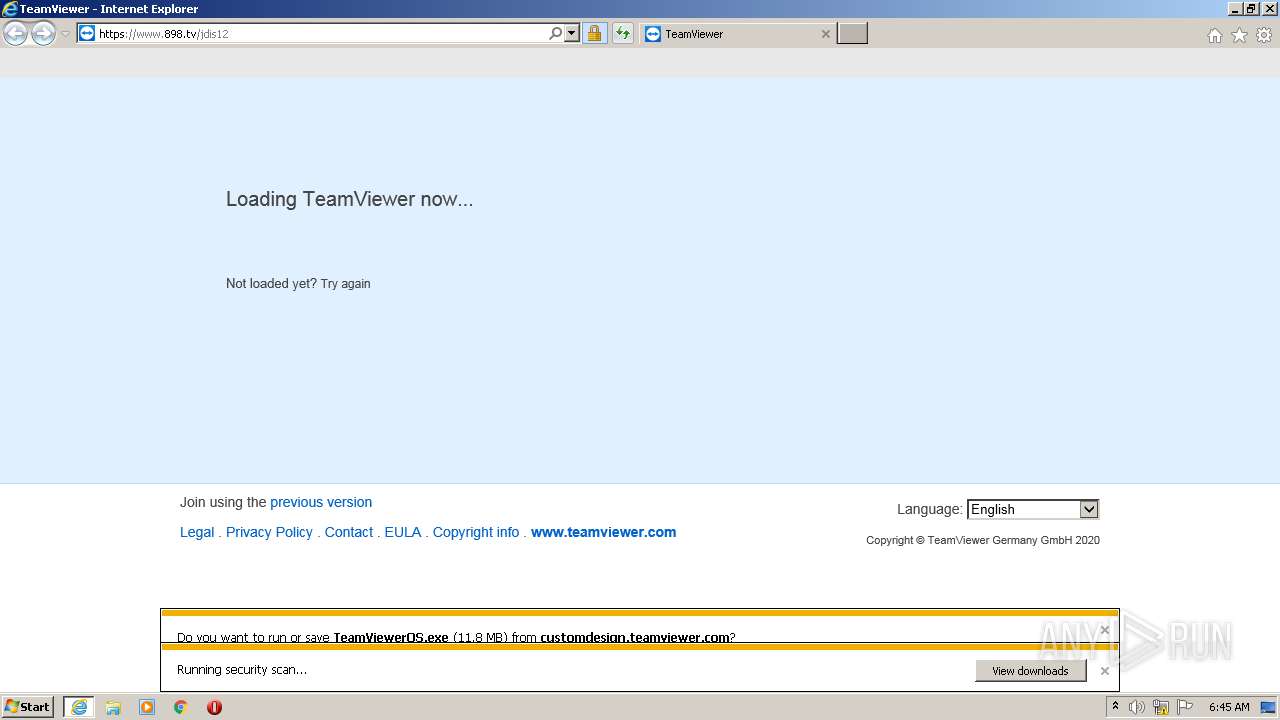Open the recent pages dropdown arrow
The height and width of the screenshot is (720, 1280).
coord(65,34)
